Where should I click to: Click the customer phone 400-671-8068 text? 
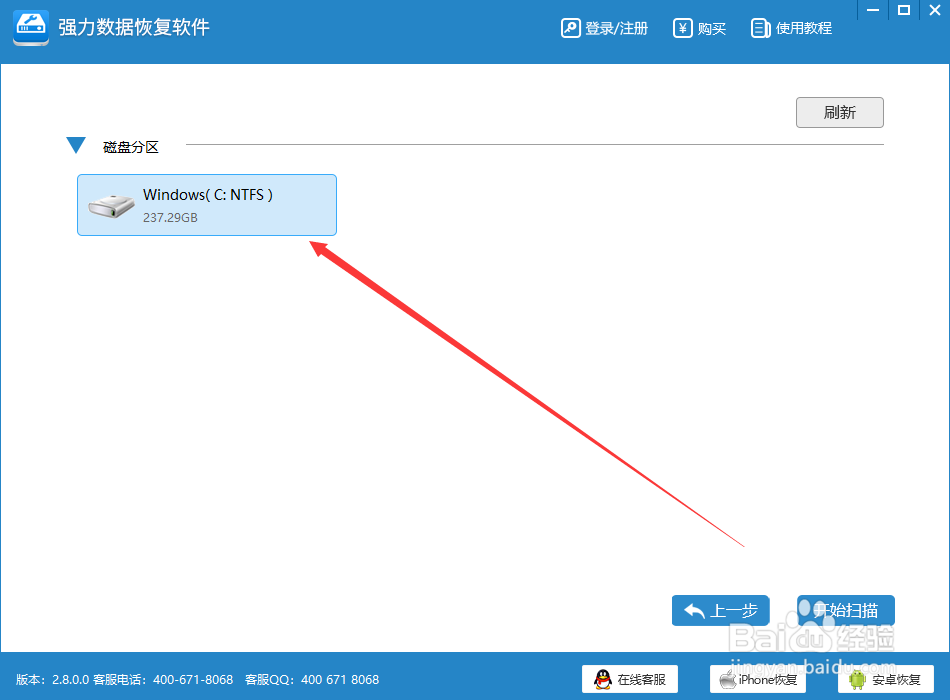[x=193, y=679]
